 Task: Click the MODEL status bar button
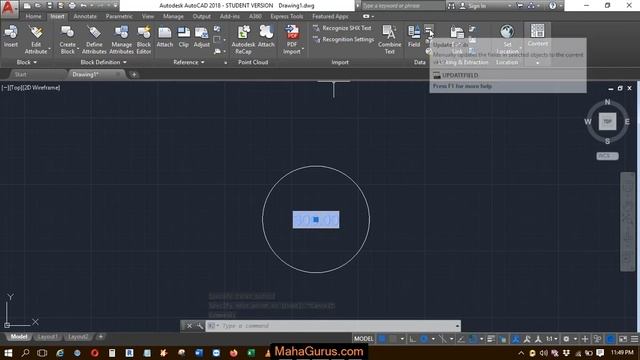[363, 339]
